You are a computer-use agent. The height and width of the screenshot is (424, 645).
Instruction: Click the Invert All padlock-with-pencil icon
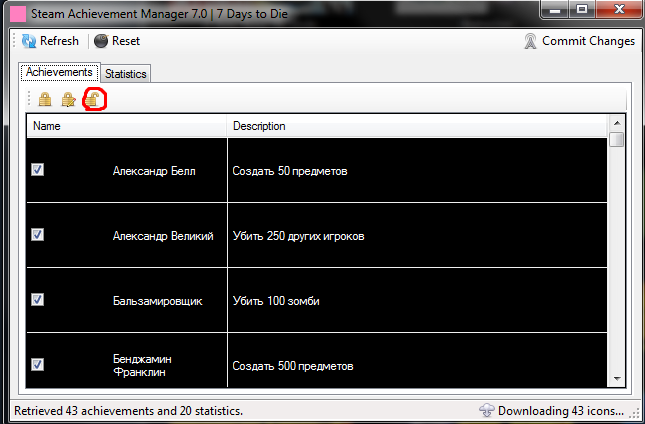[x=68, y=100]
